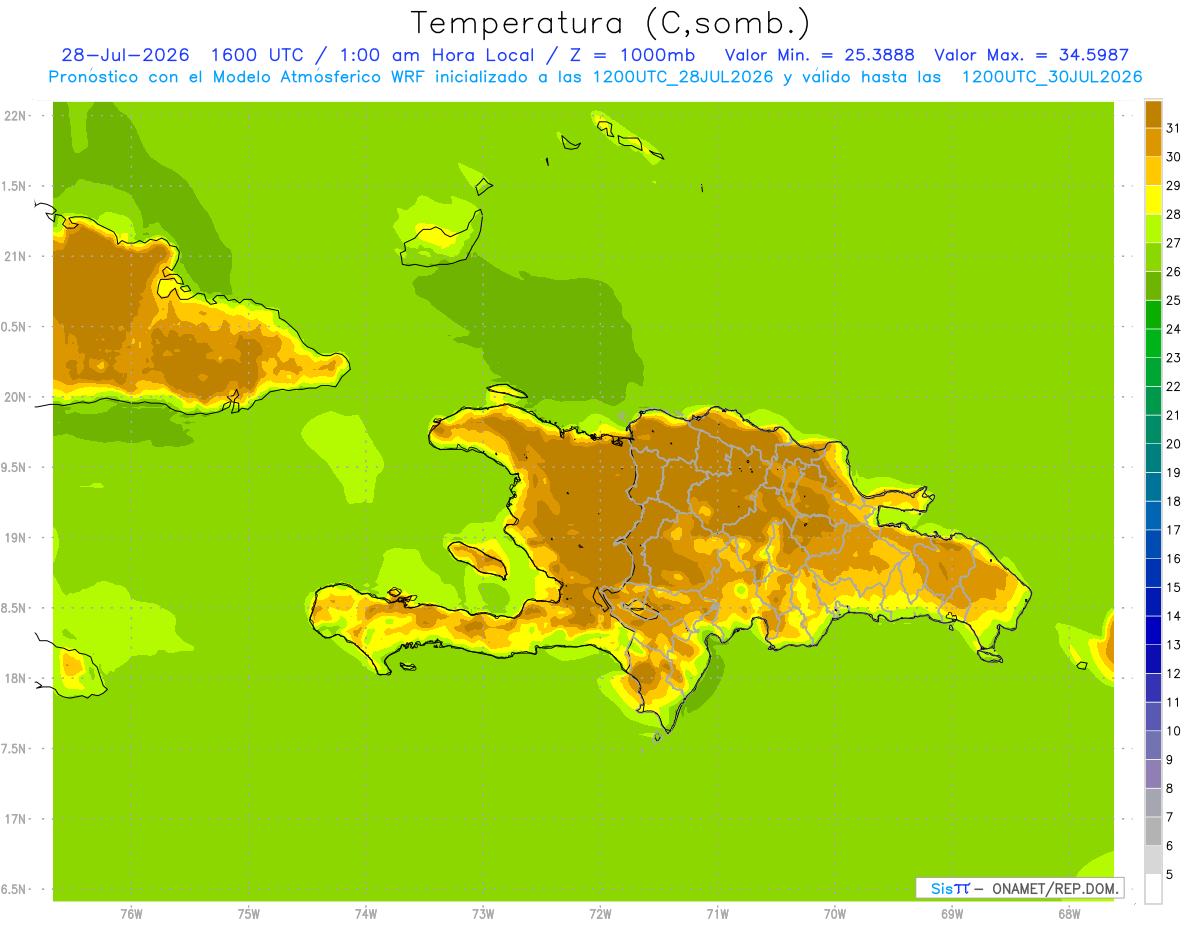Screen dimensions: 1200x927
Task: Click the '18N' latitude axis label
Action: [15, 678]
